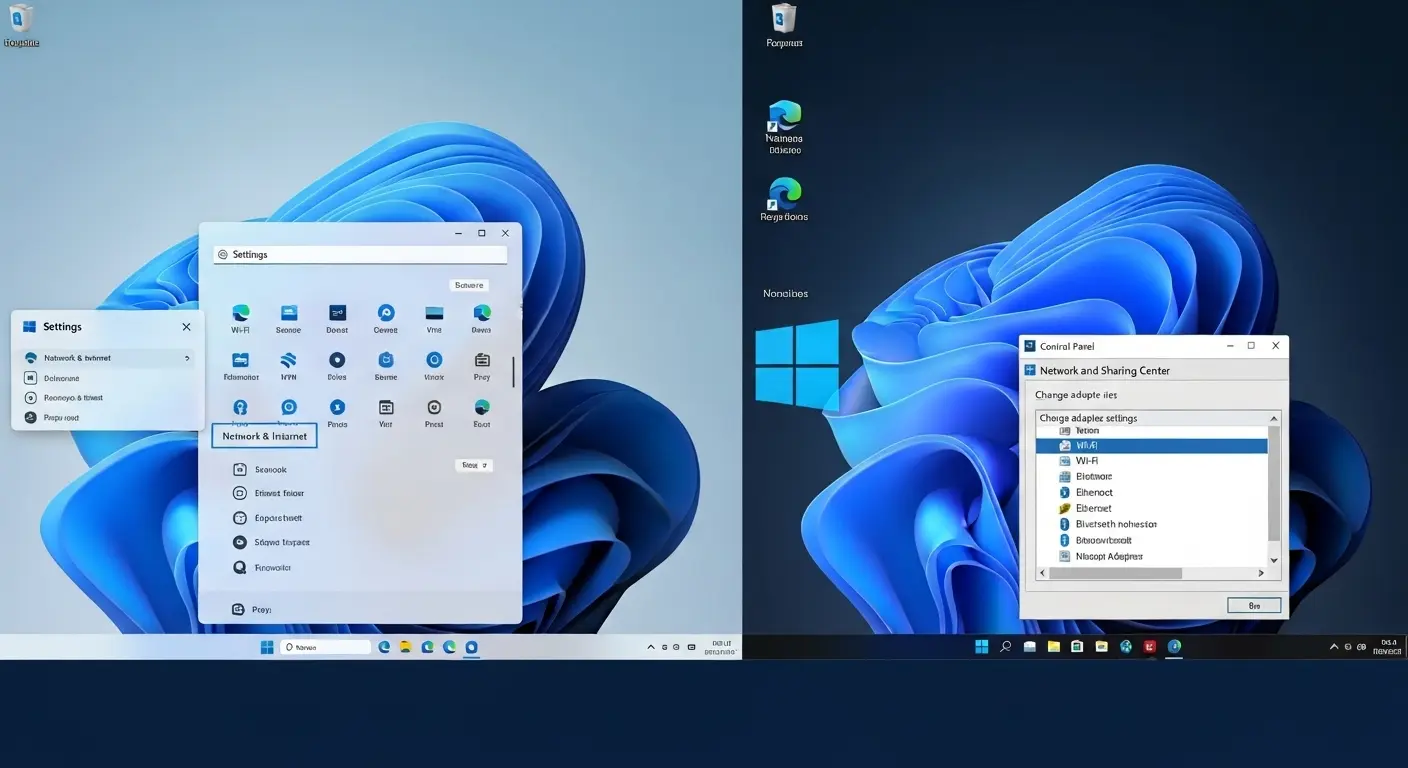
Task: Click the up arrow of the adapter list scrollbar
Action: point(1274,418)
